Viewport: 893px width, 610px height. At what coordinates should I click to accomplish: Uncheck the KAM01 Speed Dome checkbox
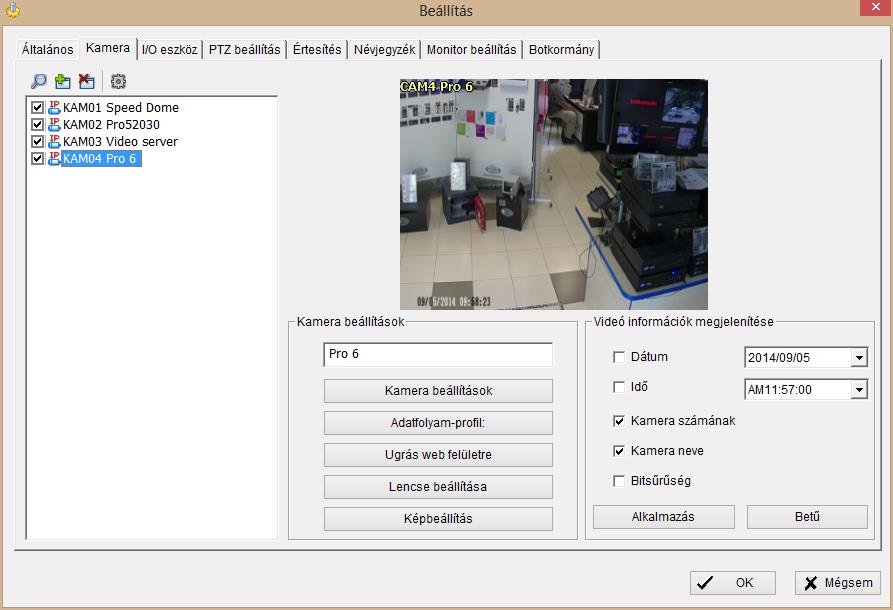38,108
